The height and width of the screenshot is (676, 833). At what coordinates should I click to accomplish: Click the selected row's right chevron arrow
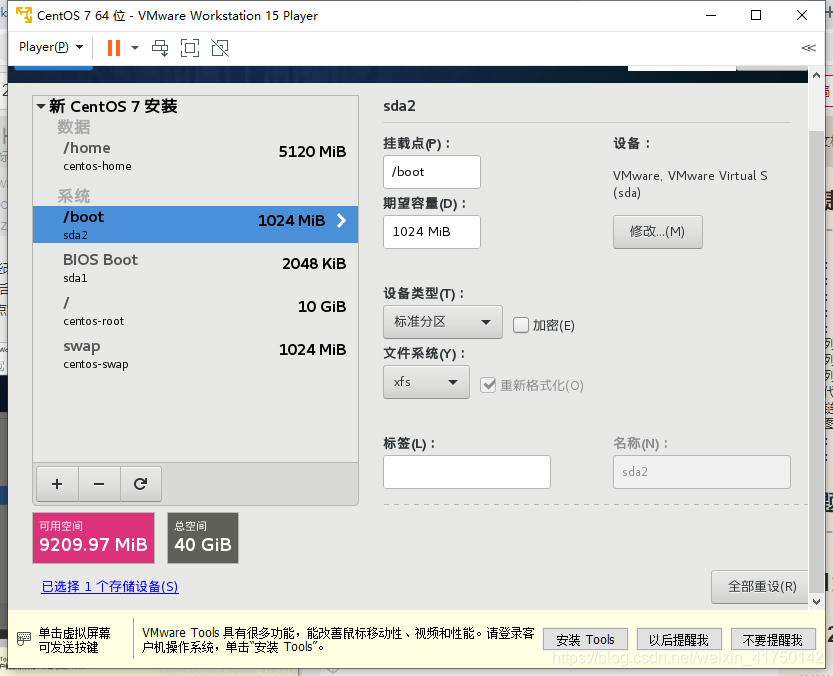coord(342,221)
